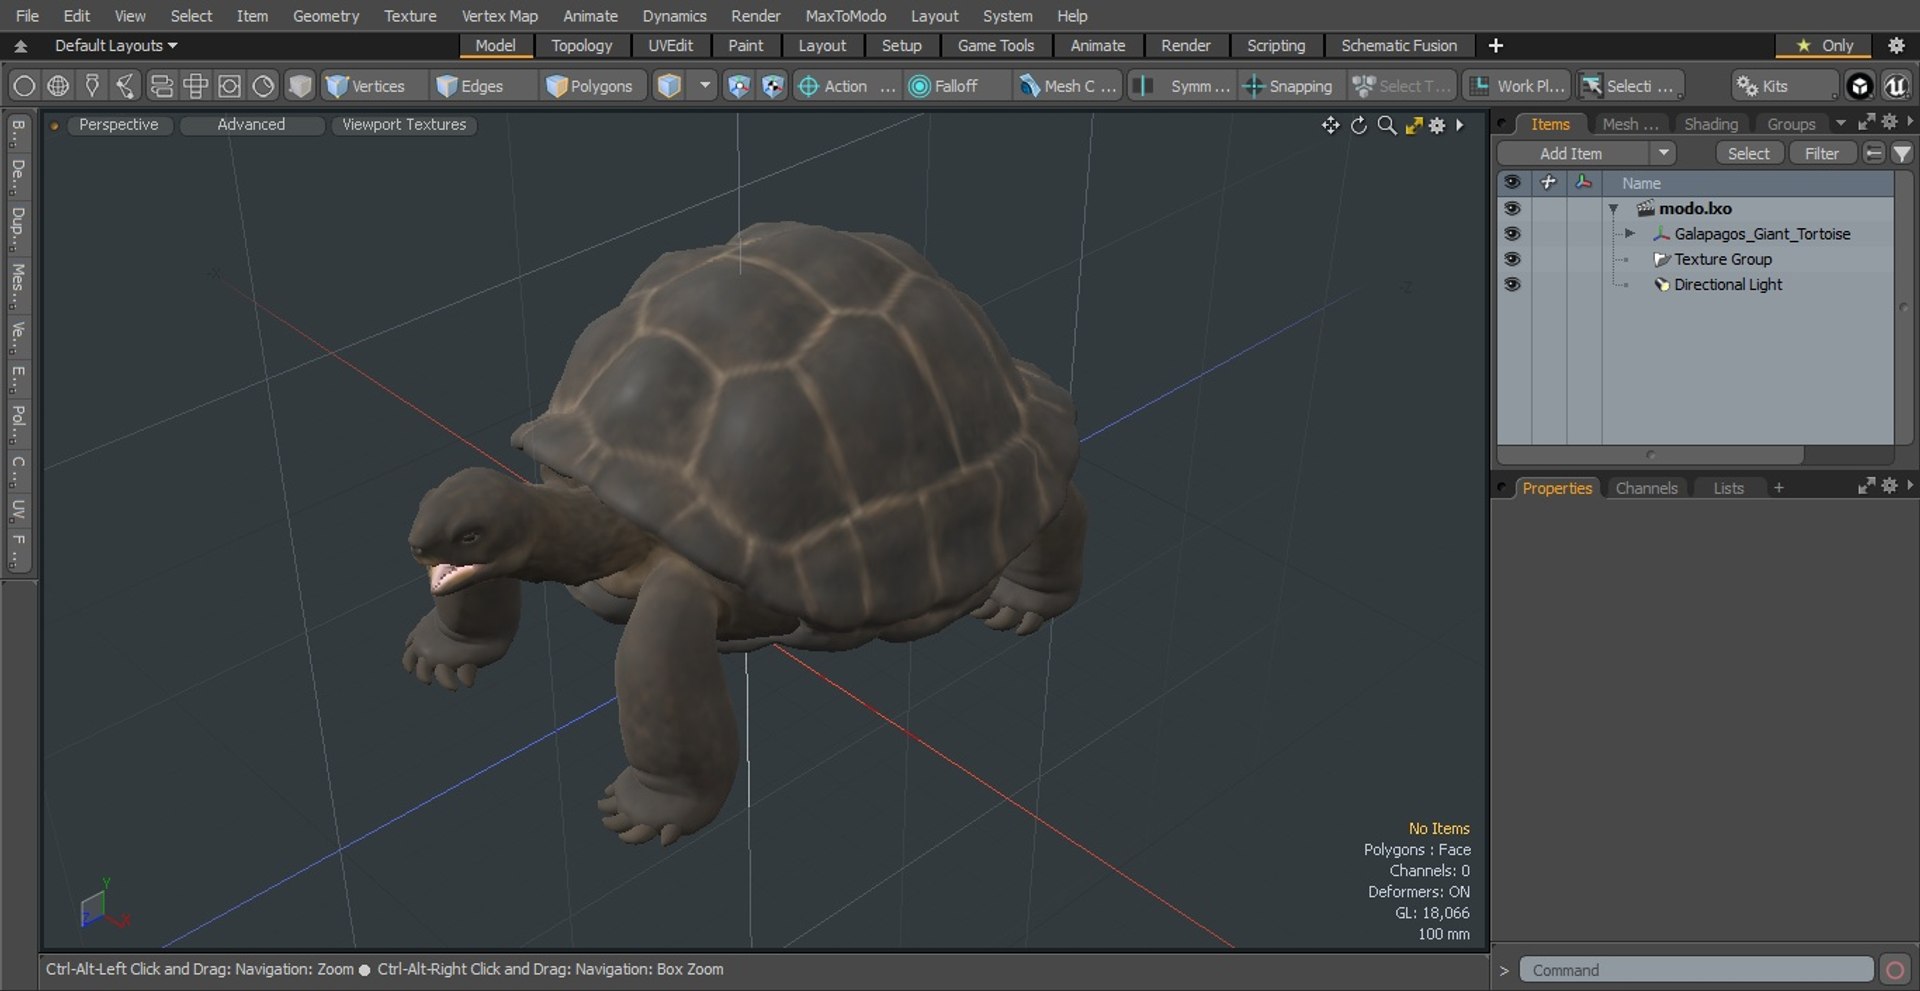Open the items mode dropdown arrow
The height and width of the screenshot is (991, 1920).
(704, 86)
